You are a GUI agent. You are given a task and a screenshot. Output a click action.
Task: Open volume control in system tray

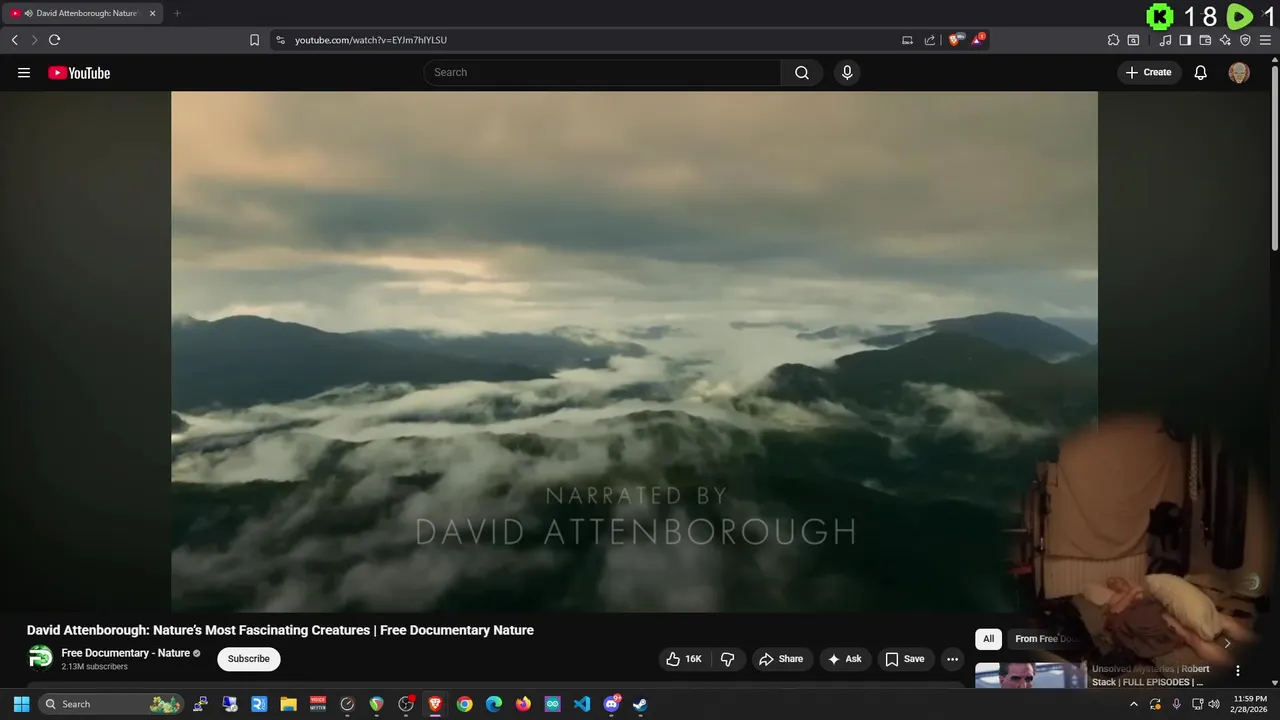1214,704
